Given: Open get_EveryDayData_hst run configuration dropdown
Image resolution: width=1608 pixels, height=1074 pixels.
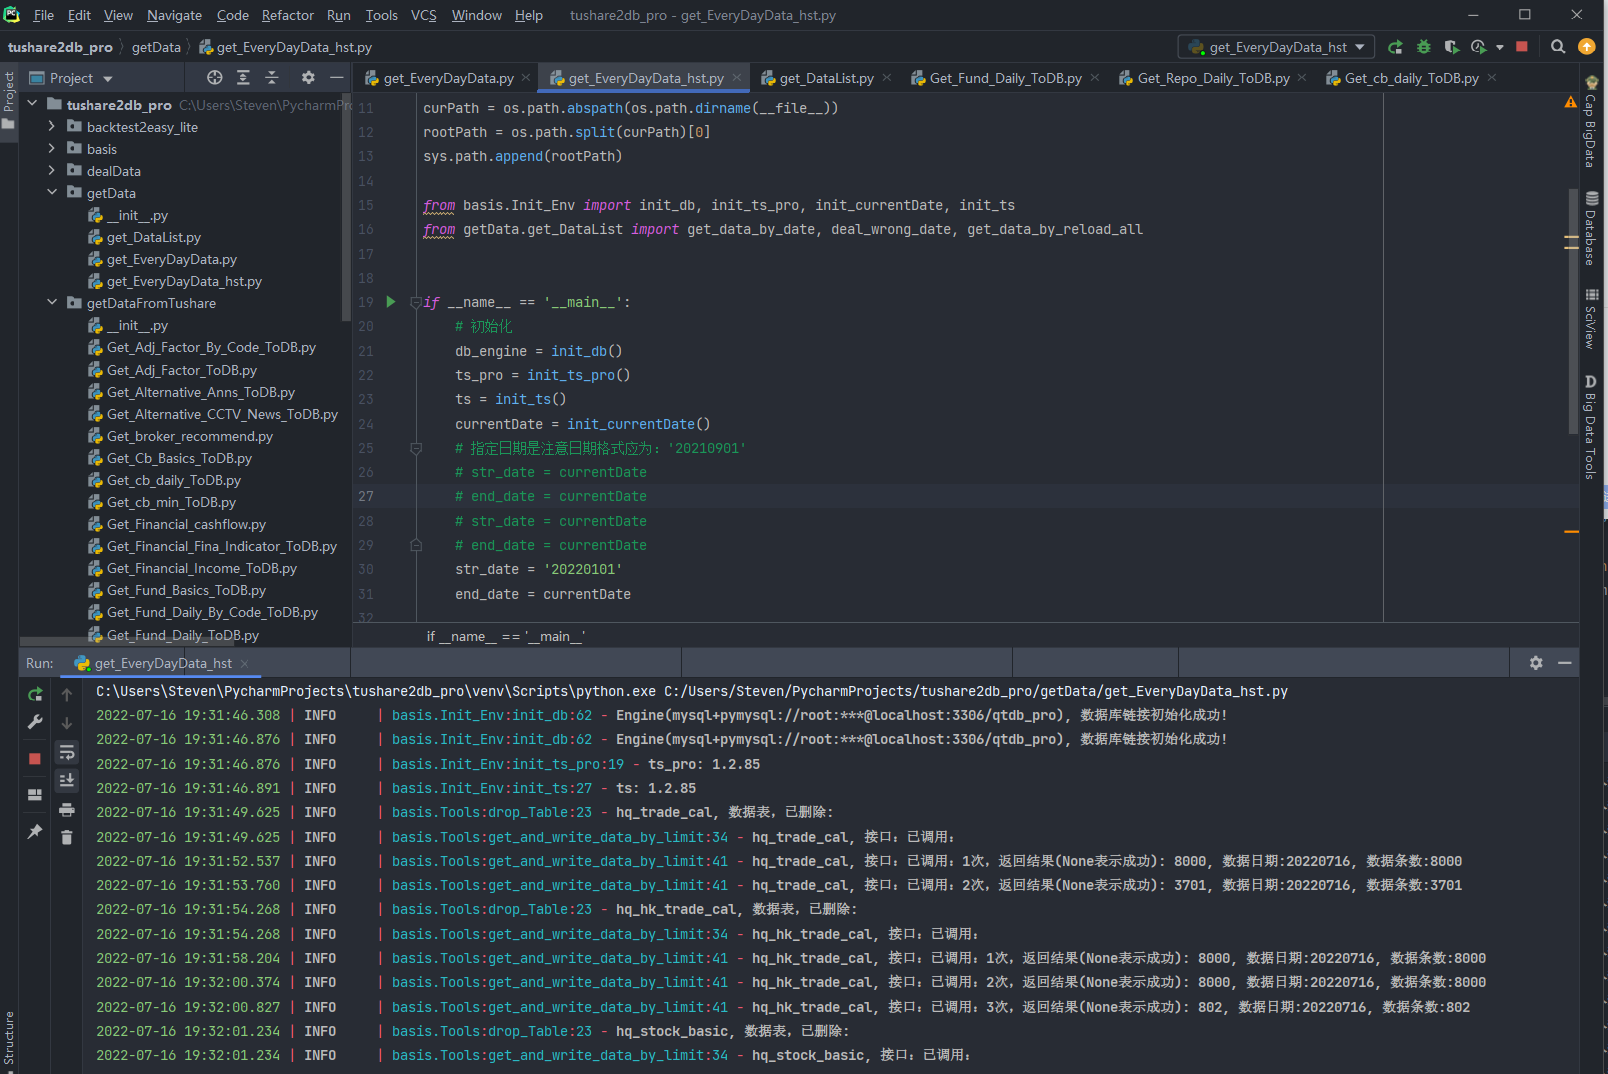Looking at the screenshot, I should coord(1280,47).
